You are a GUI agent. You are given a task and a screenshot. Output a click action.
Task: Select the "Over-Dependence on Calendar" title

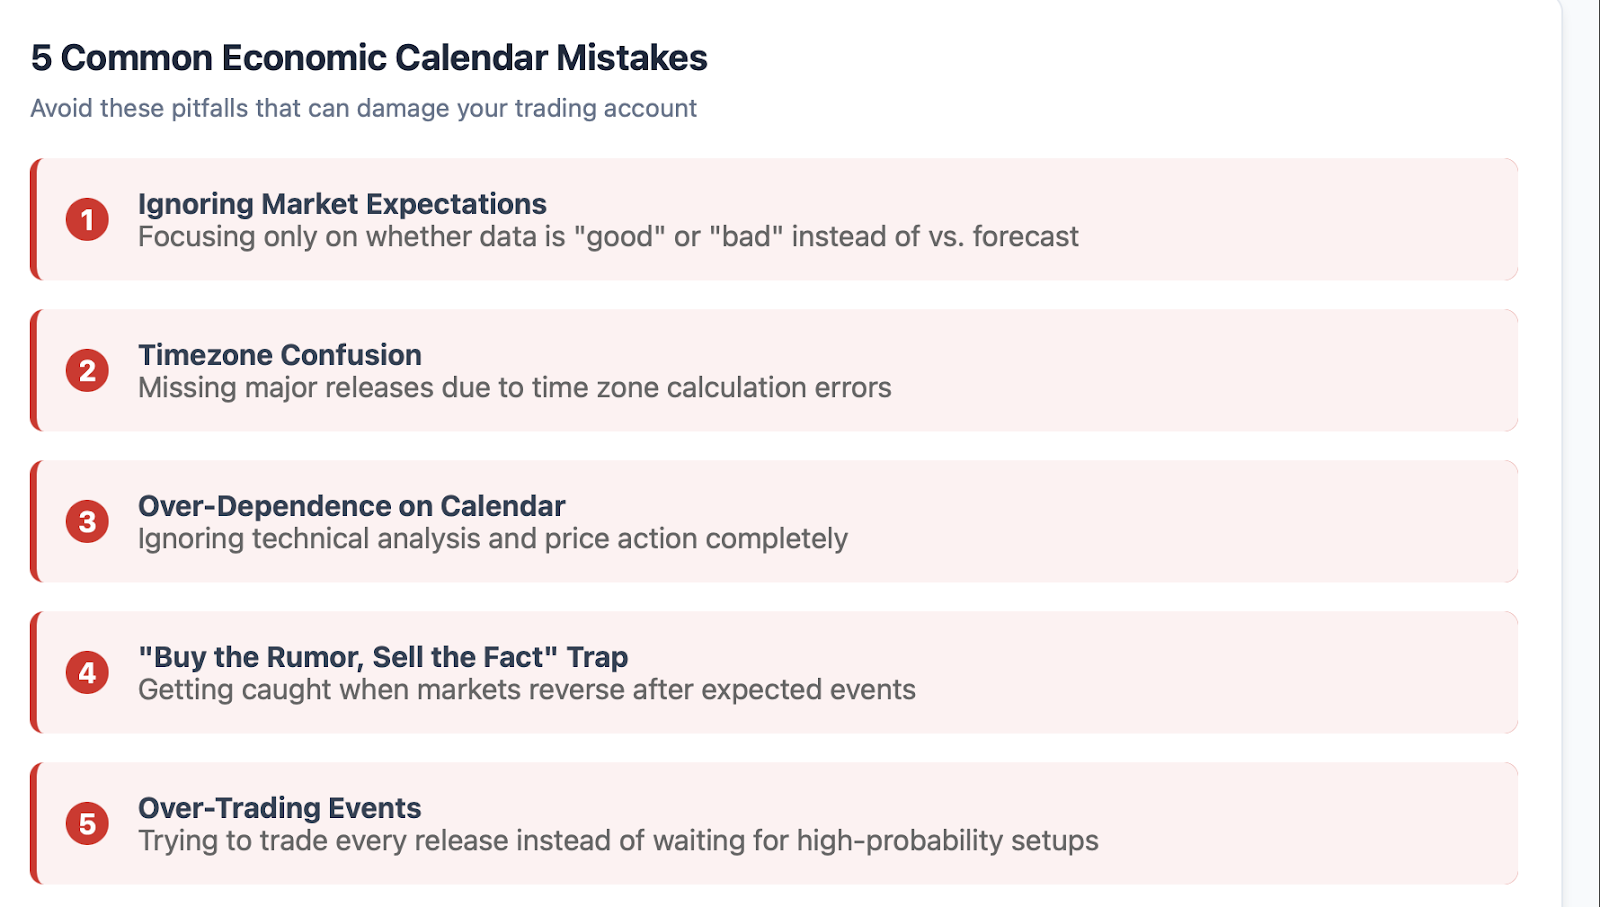point(351,506)
